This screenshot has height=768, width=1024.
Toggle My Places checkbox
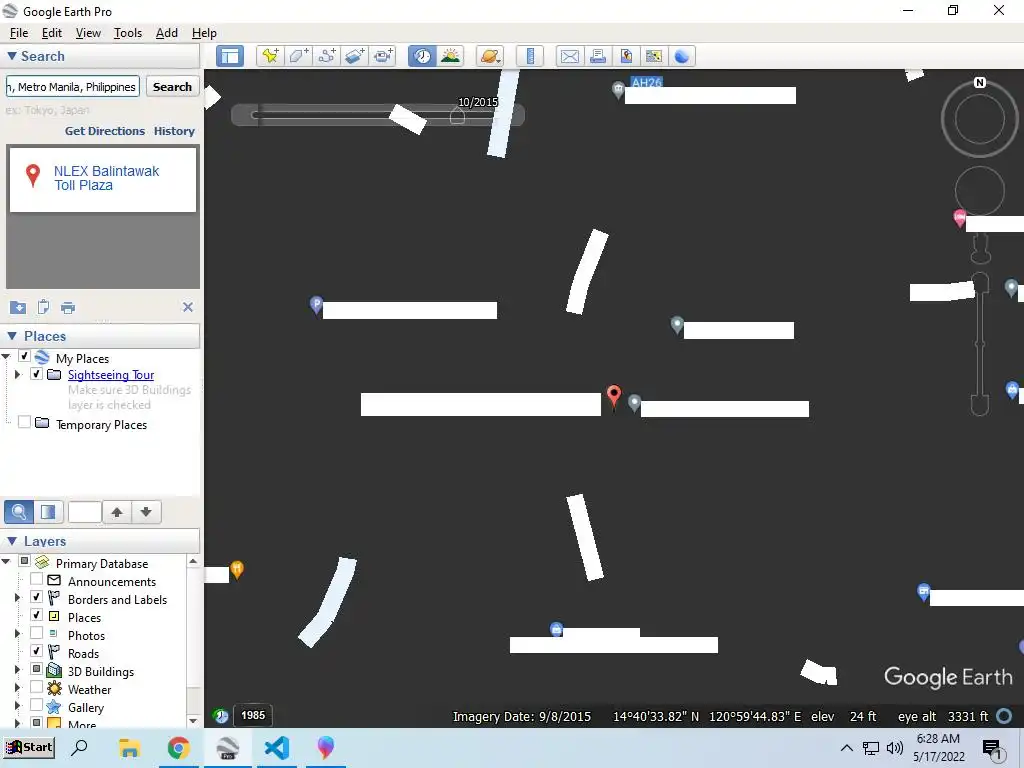(x=24, y=357)
